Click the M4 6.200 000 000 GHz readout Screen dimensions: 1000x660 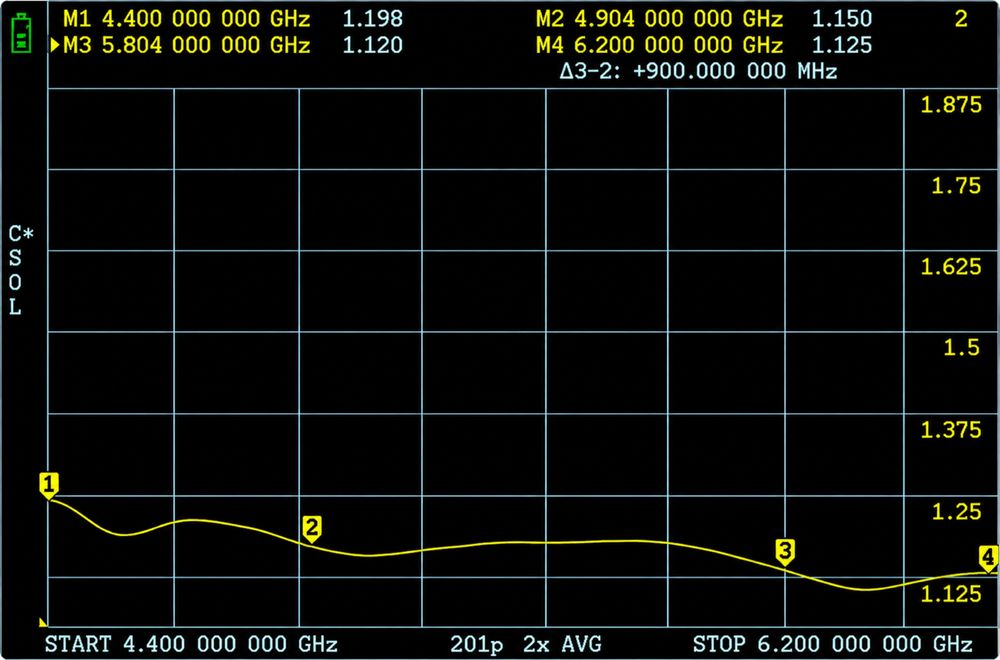click(x=659, y=45)
